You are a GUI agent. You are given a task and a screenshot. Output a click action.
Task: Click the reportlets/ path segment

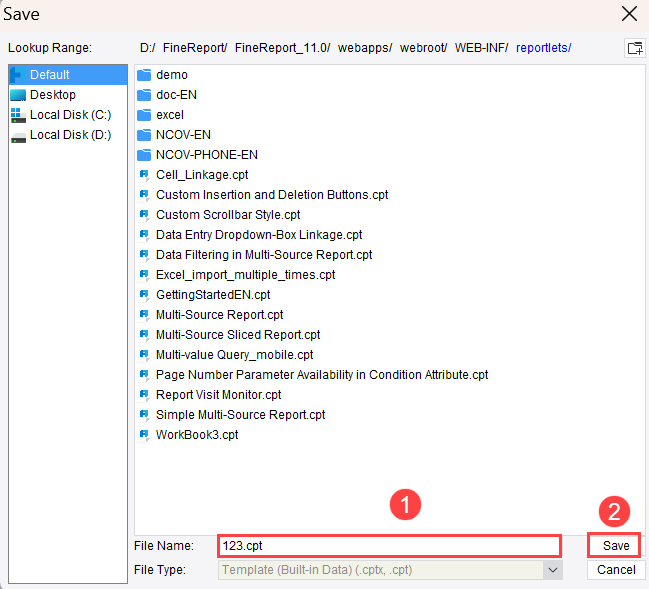click(543, 48)
